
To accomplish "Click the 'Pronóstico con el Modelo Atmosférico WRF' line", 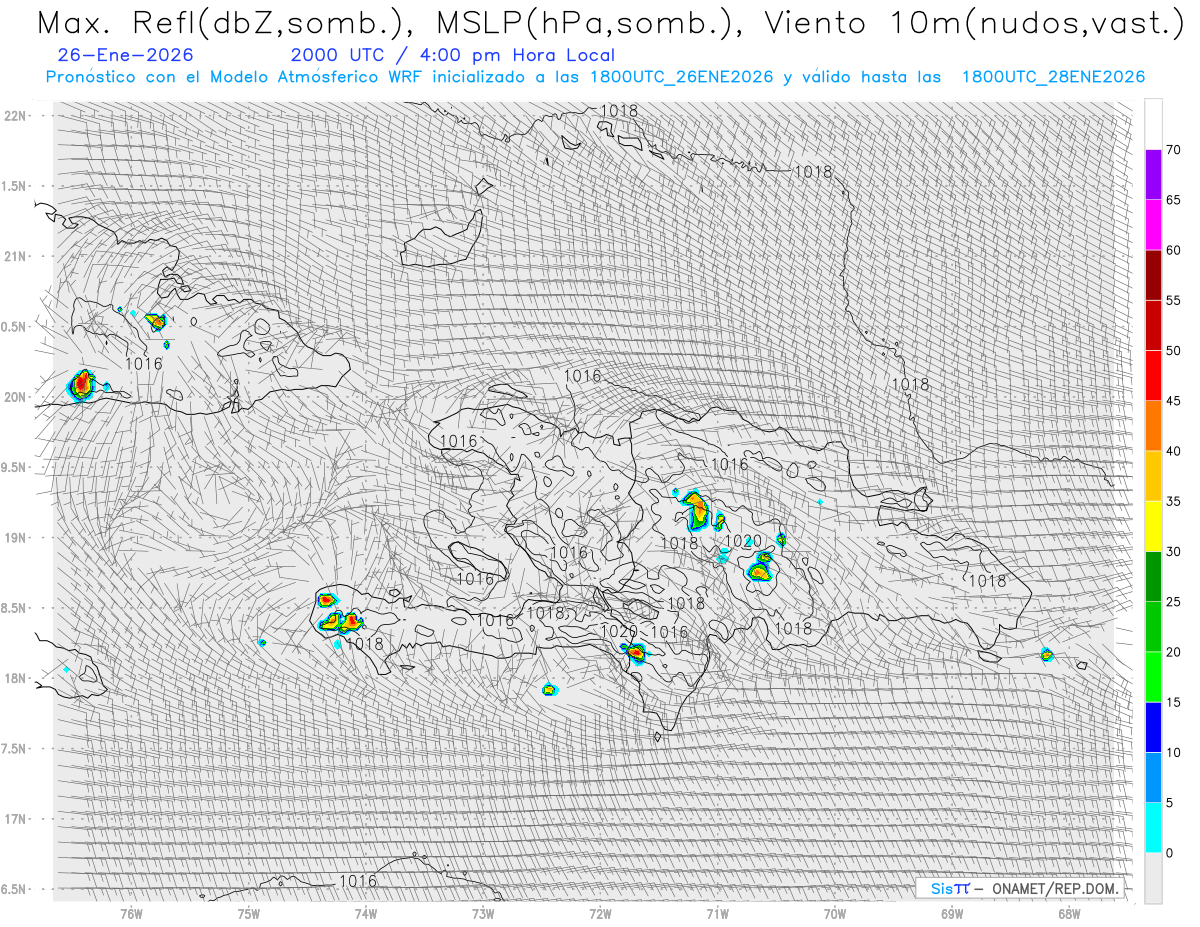I will 596,77.
